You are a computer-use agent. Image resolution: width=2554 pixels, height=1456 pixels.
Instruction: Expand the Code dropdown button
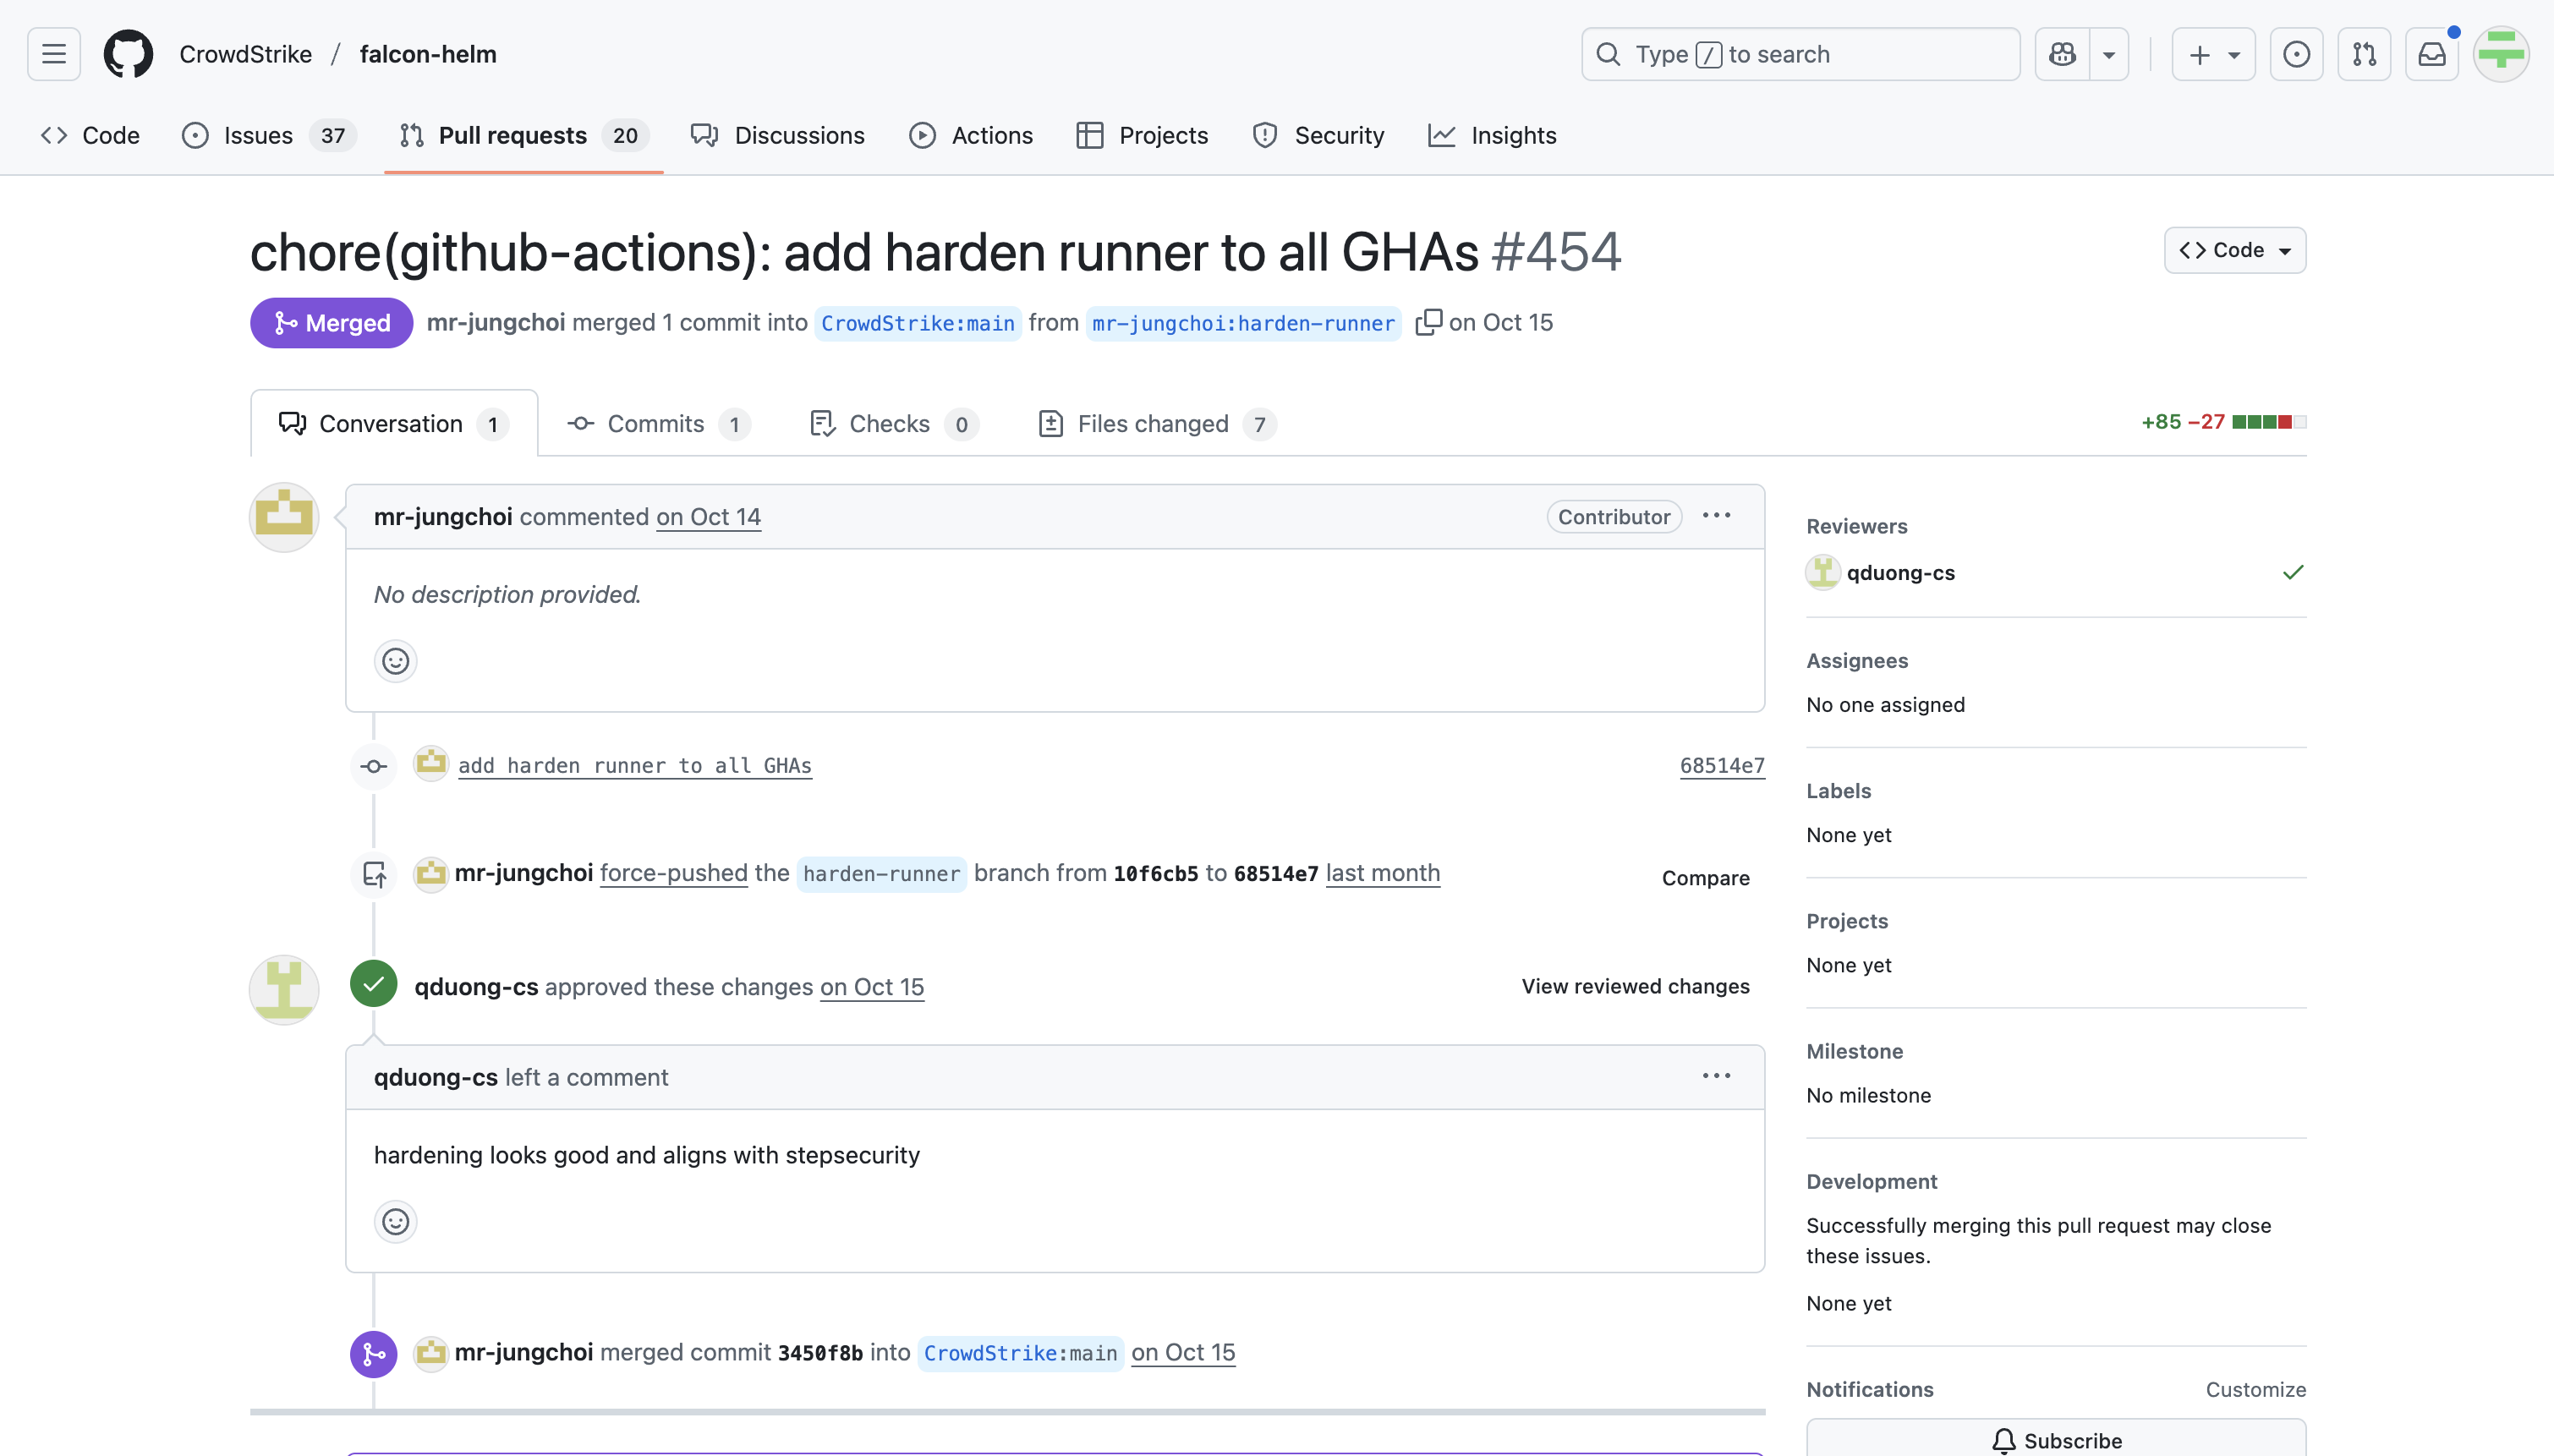point(2234,250)
